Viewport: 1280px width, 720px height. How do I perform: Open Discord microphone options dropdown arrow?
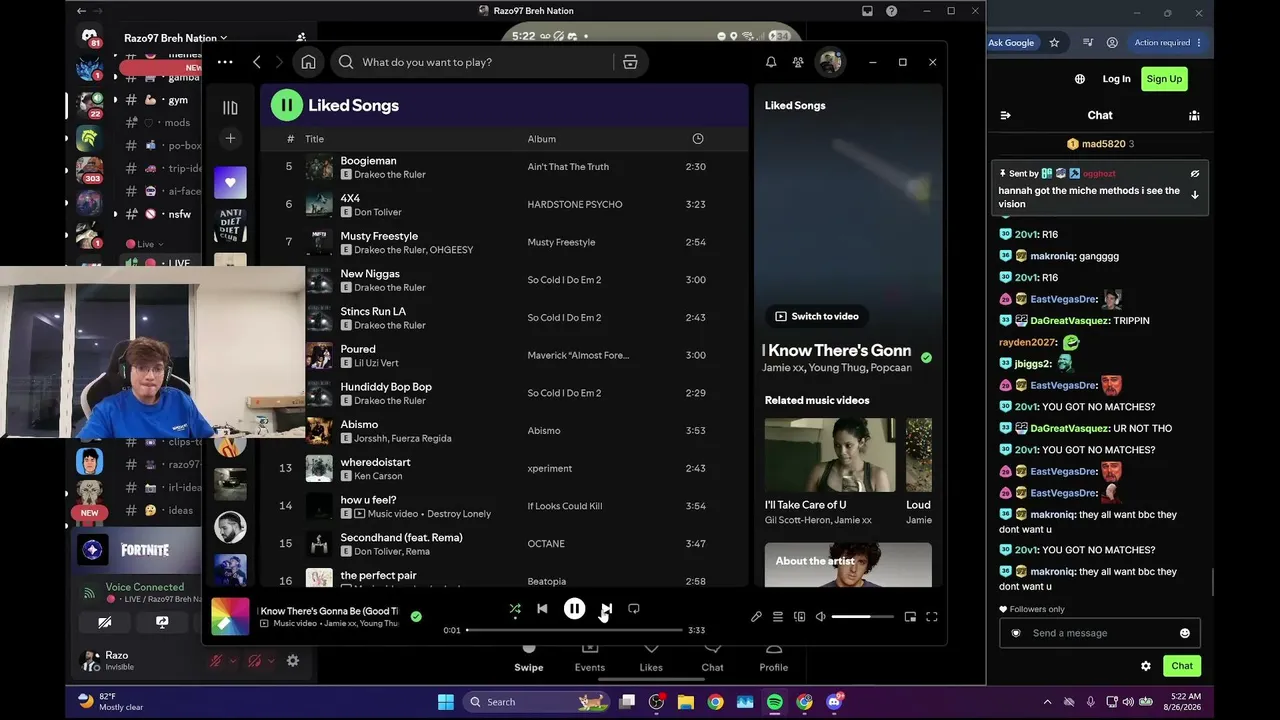pos(233,661)
